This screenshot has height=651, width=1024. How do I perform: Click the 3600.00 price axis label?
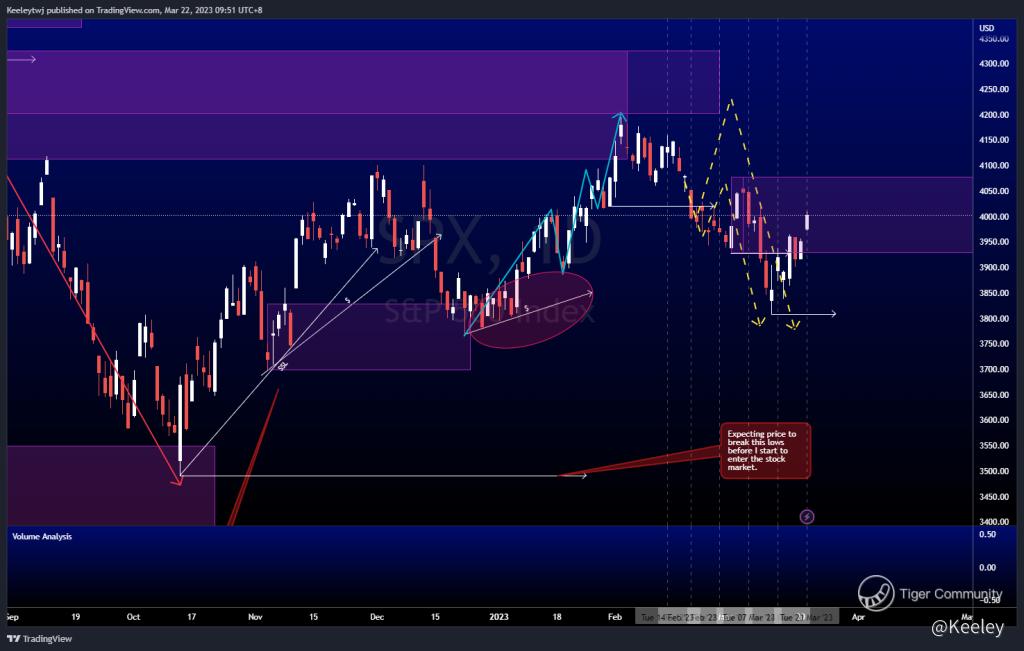click(x=993, y=421)
